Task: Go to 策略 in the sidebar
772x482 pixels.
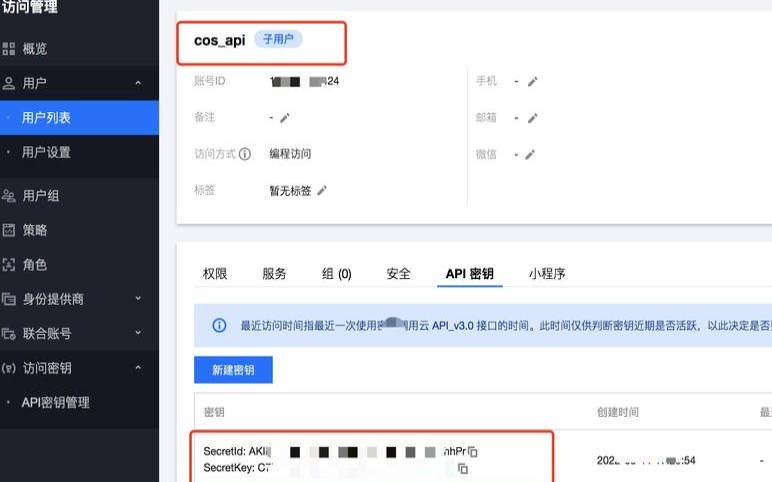Action: 35,230
